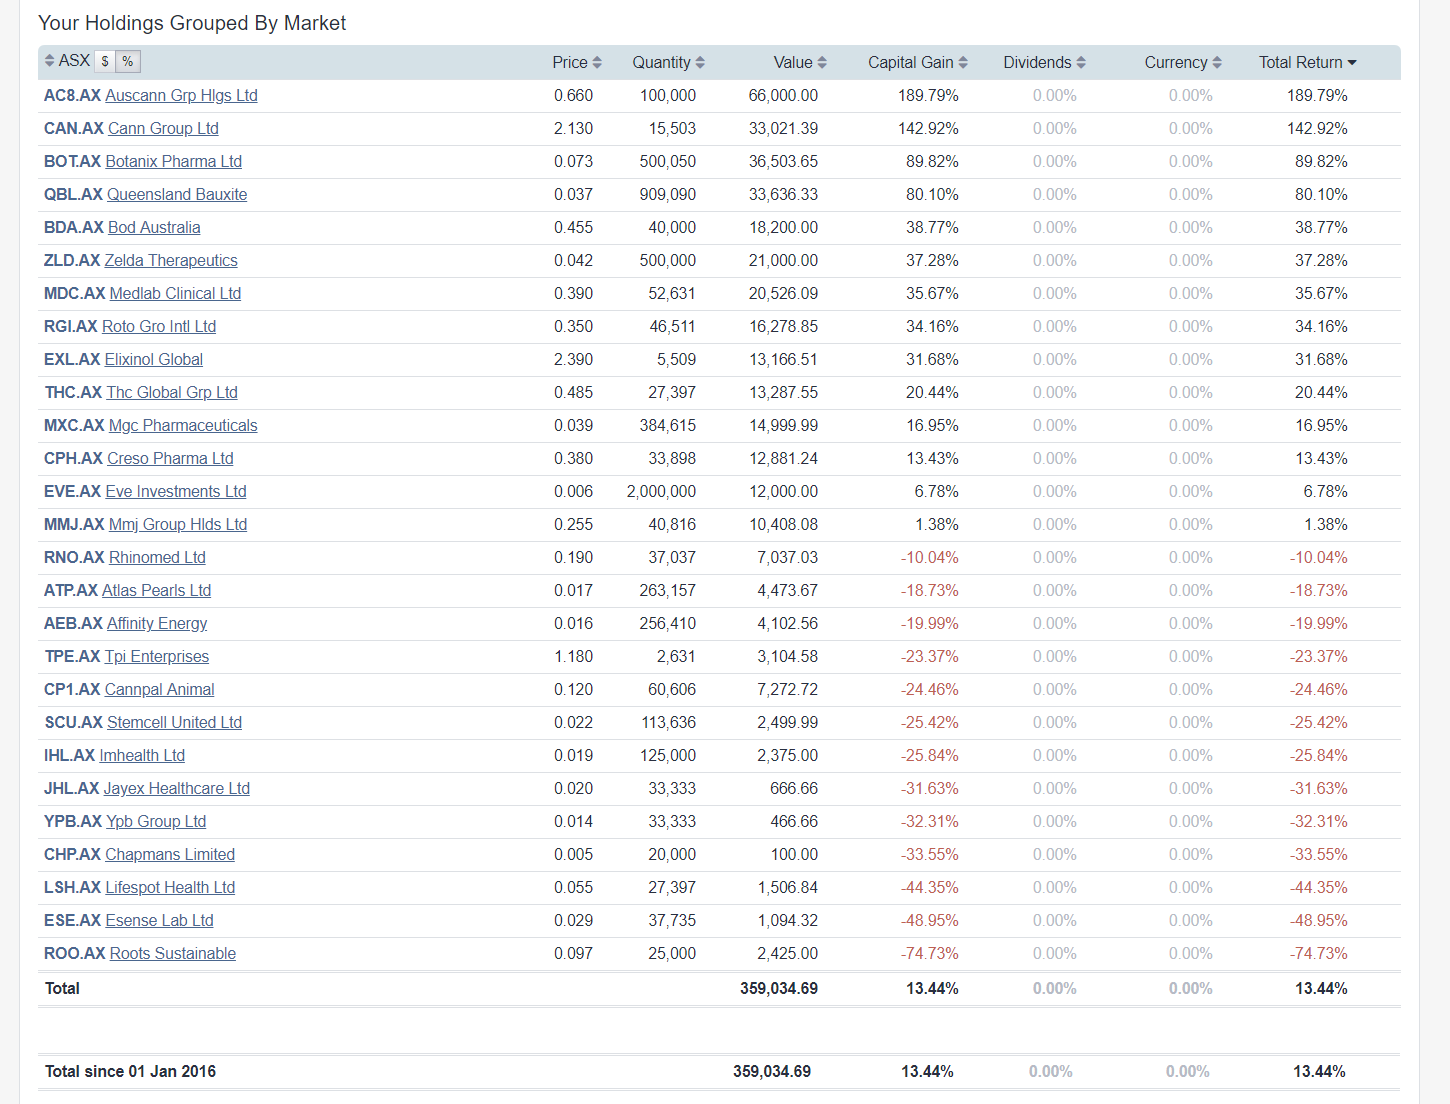
Task: Sort holdings by the Capital Gain column
Action: click(918, 62)
